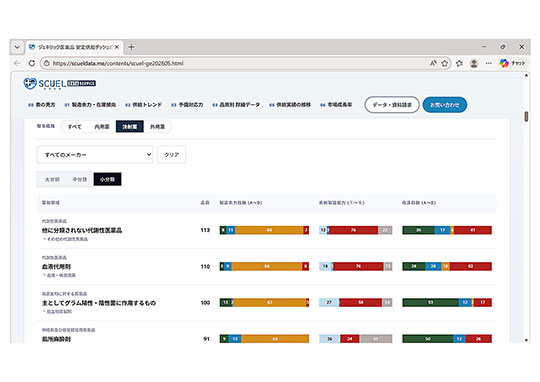Click the データ・資料請求 button
This screenshot has height=382, width=540.
[392, 105]
